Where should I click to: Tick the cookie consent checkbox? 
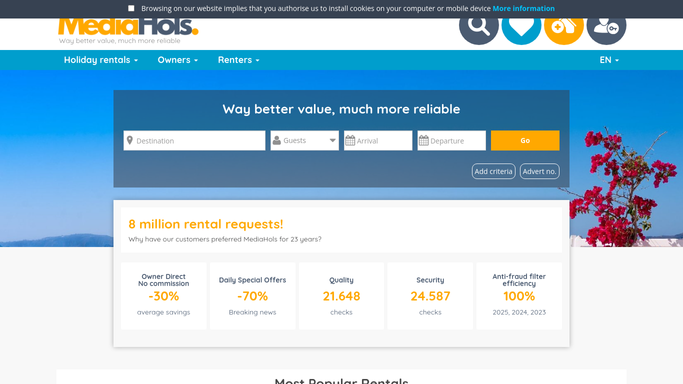pyautogui.click(x=131, y=8)
